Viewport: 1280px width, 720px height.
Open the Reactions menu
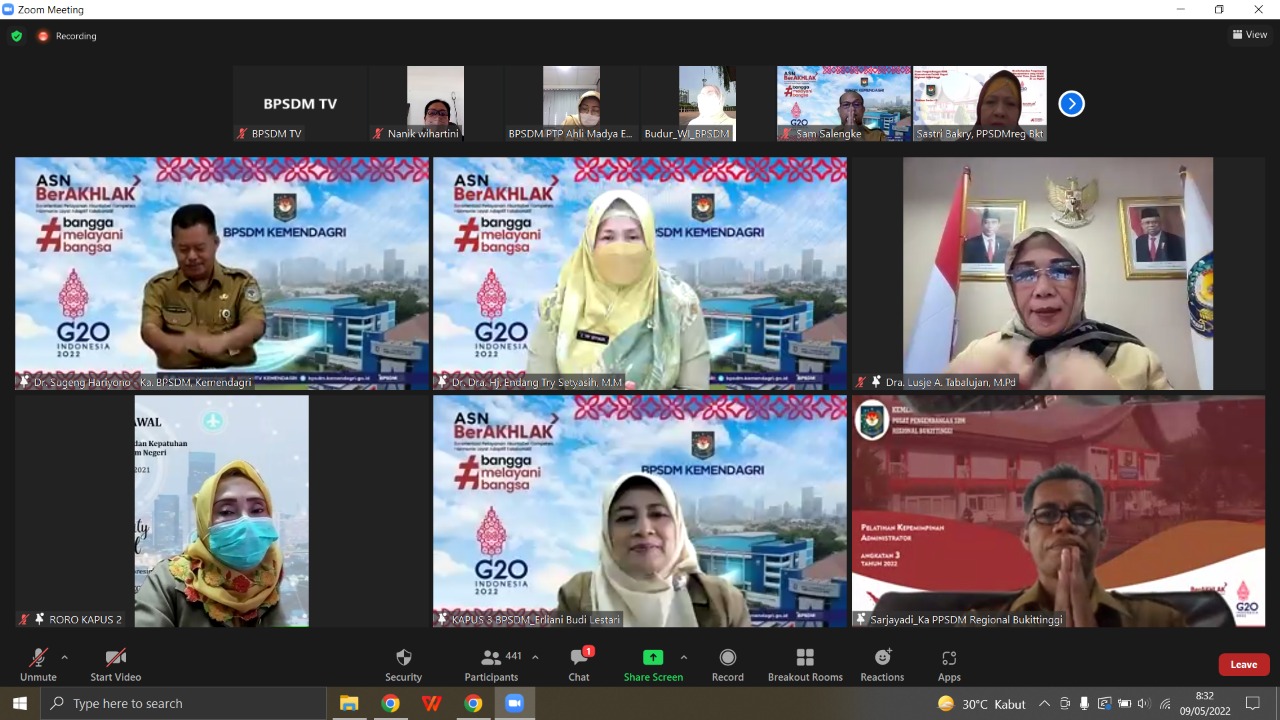click(x=882, y=664)
